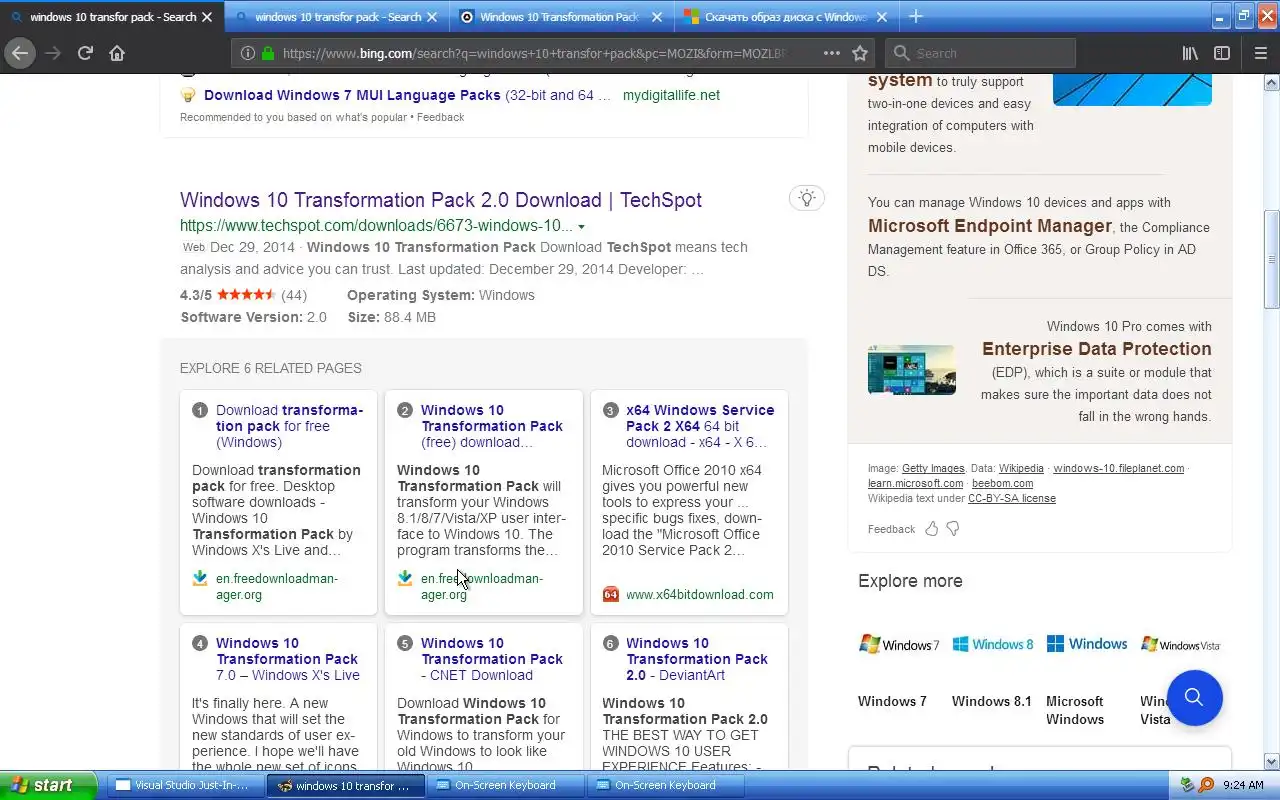Switch to second windows 10 transfor pack tab
This screenshot has height=800, width=1280.
coord(337,17)
